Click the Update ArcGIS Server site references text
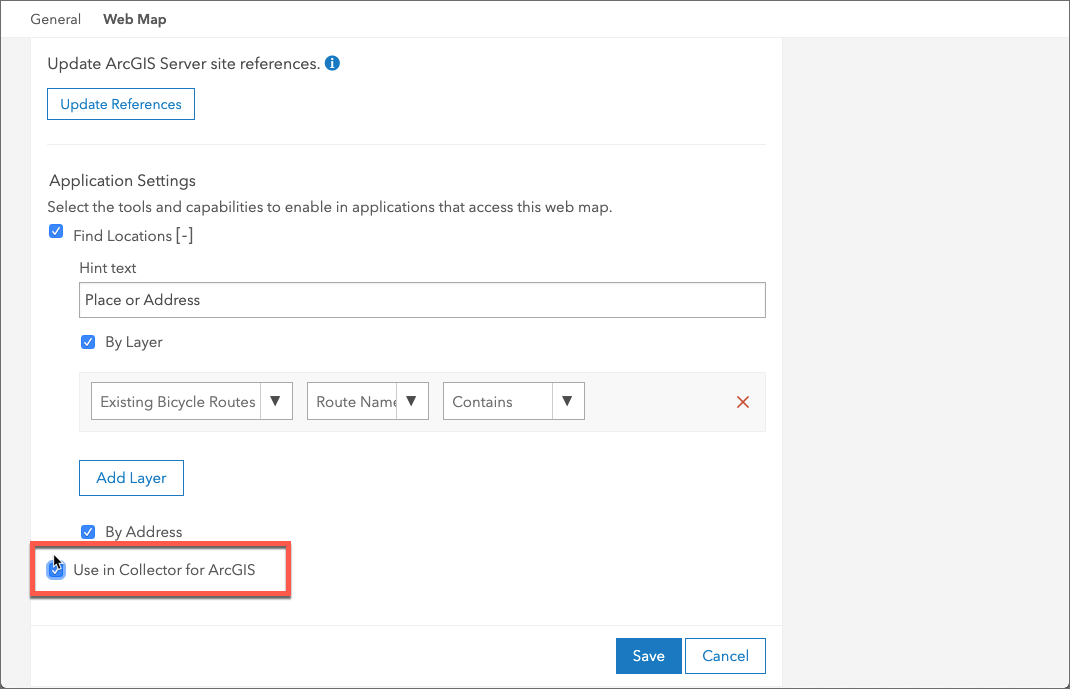The width and height of the screenshot is (1070, 689). tap(184, 63)
